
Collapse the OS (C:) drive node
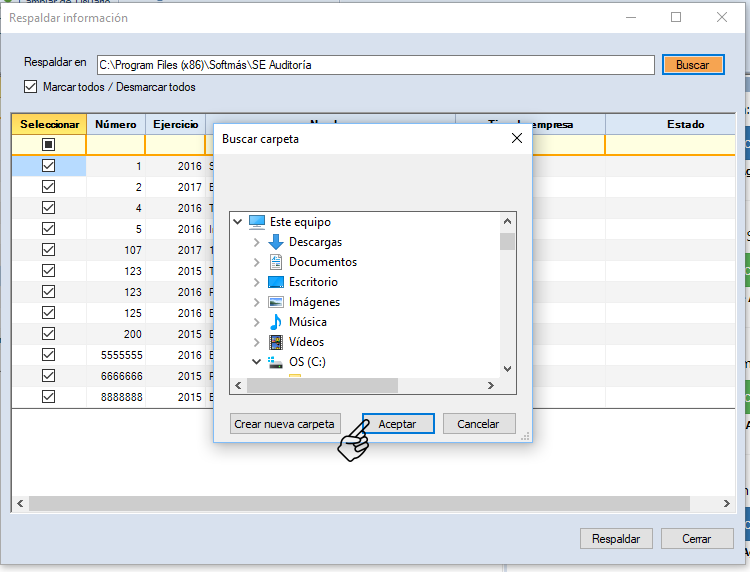pos(257,362)
